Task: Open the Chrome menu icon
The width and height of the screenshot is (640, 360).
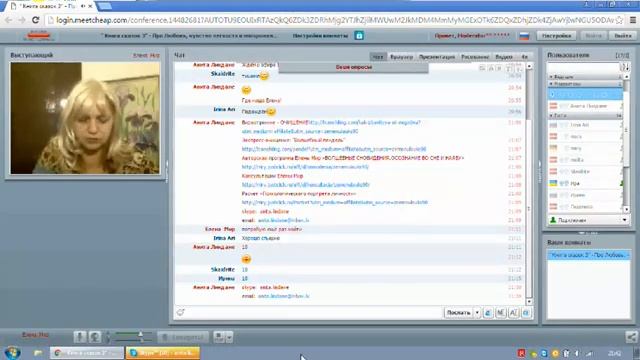Action: click(x=633, y=20)
